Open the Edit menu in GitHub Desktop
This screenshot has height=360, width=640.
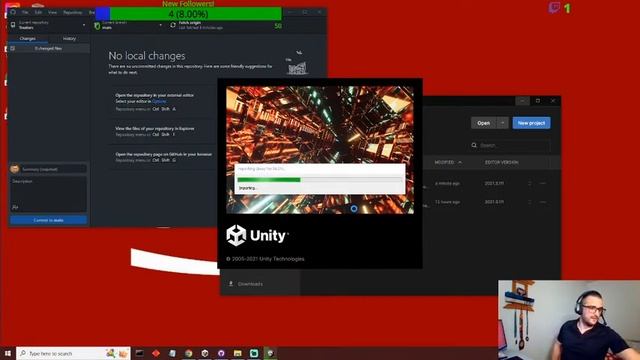click(x=38, y=12)
